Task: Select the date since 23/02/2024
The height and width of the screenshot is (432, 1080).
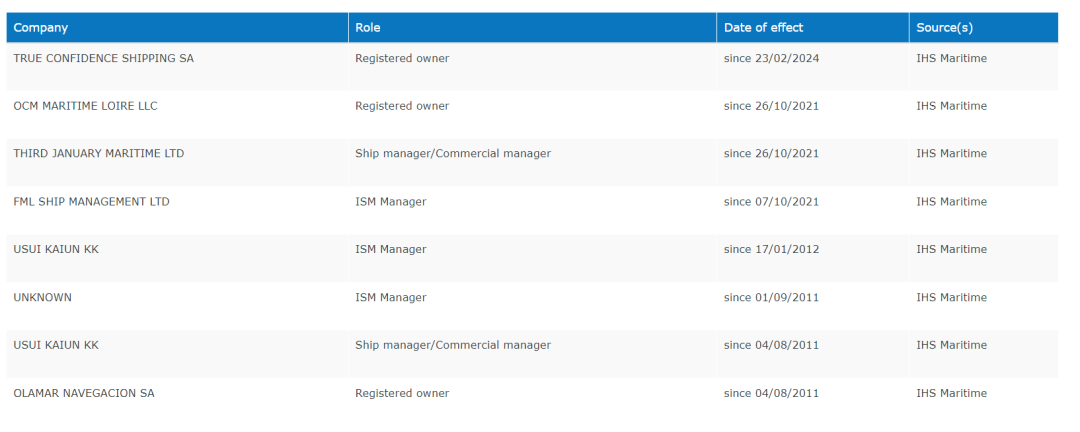Action: (771, 59)
